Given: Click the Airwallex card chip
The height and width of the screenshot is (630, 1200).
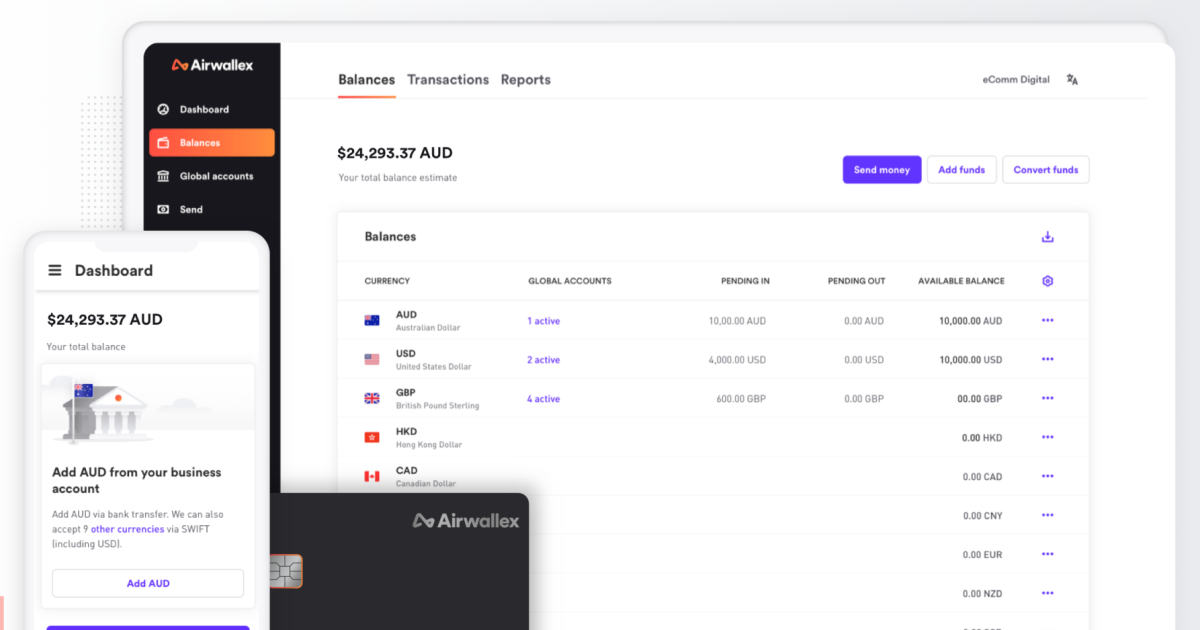Looking at the screenshot, I should pyautogui.click(x=286, y=572).
